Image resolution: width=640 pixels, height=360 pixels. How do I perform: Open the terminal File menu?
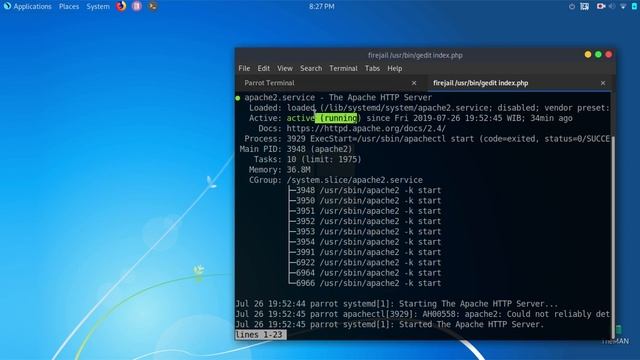244,68
